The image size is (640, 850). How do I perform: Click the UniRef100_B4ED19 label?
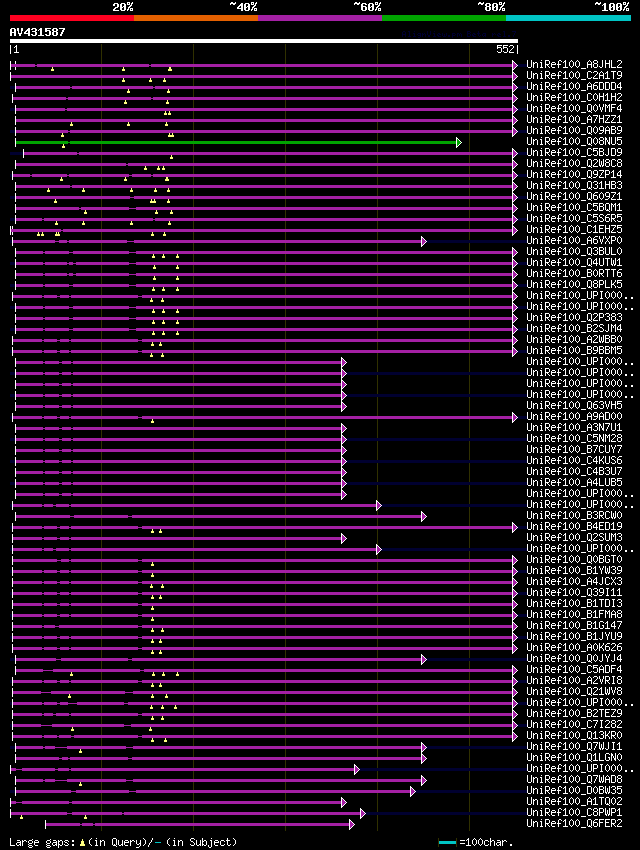(x=574, y=526)
